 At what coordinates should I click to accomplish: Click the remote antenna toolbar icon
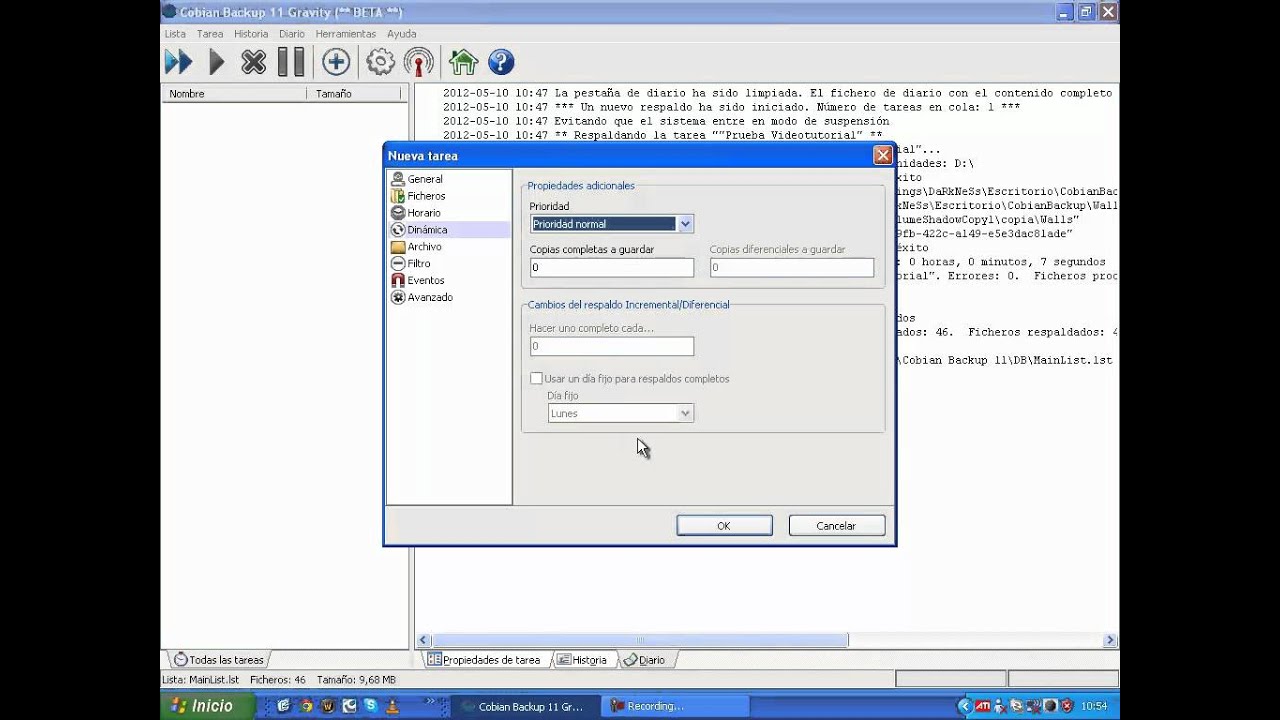pyautogui.click(x=419, y=62)
